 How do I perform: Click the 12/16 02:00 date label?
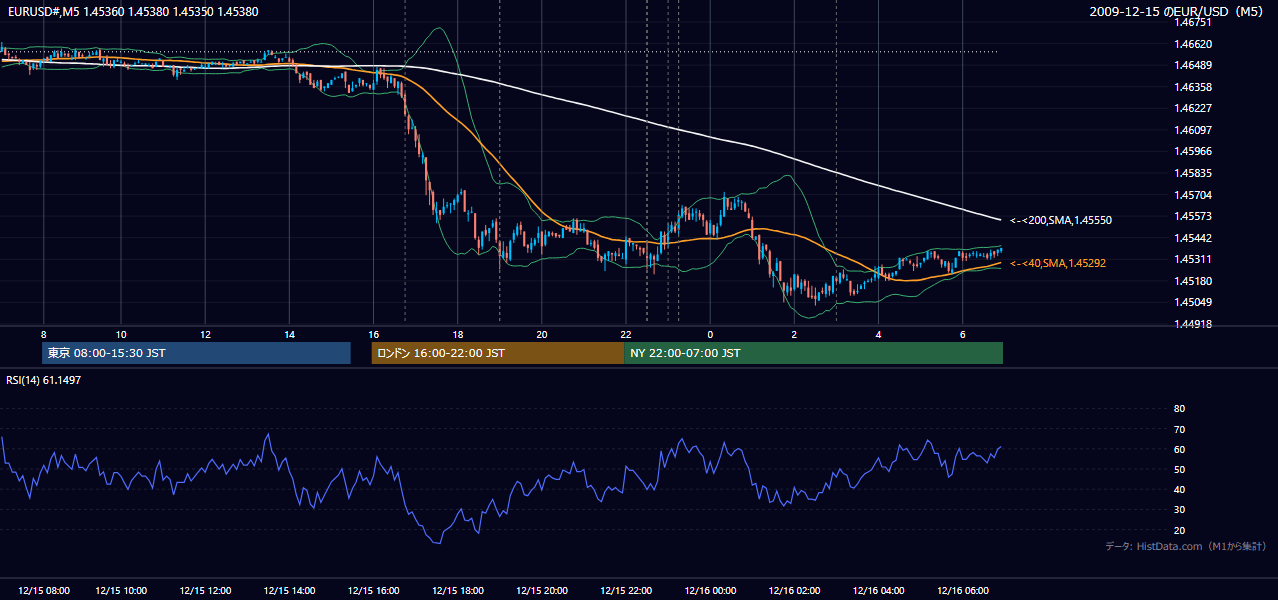click(x=794, y=591)
